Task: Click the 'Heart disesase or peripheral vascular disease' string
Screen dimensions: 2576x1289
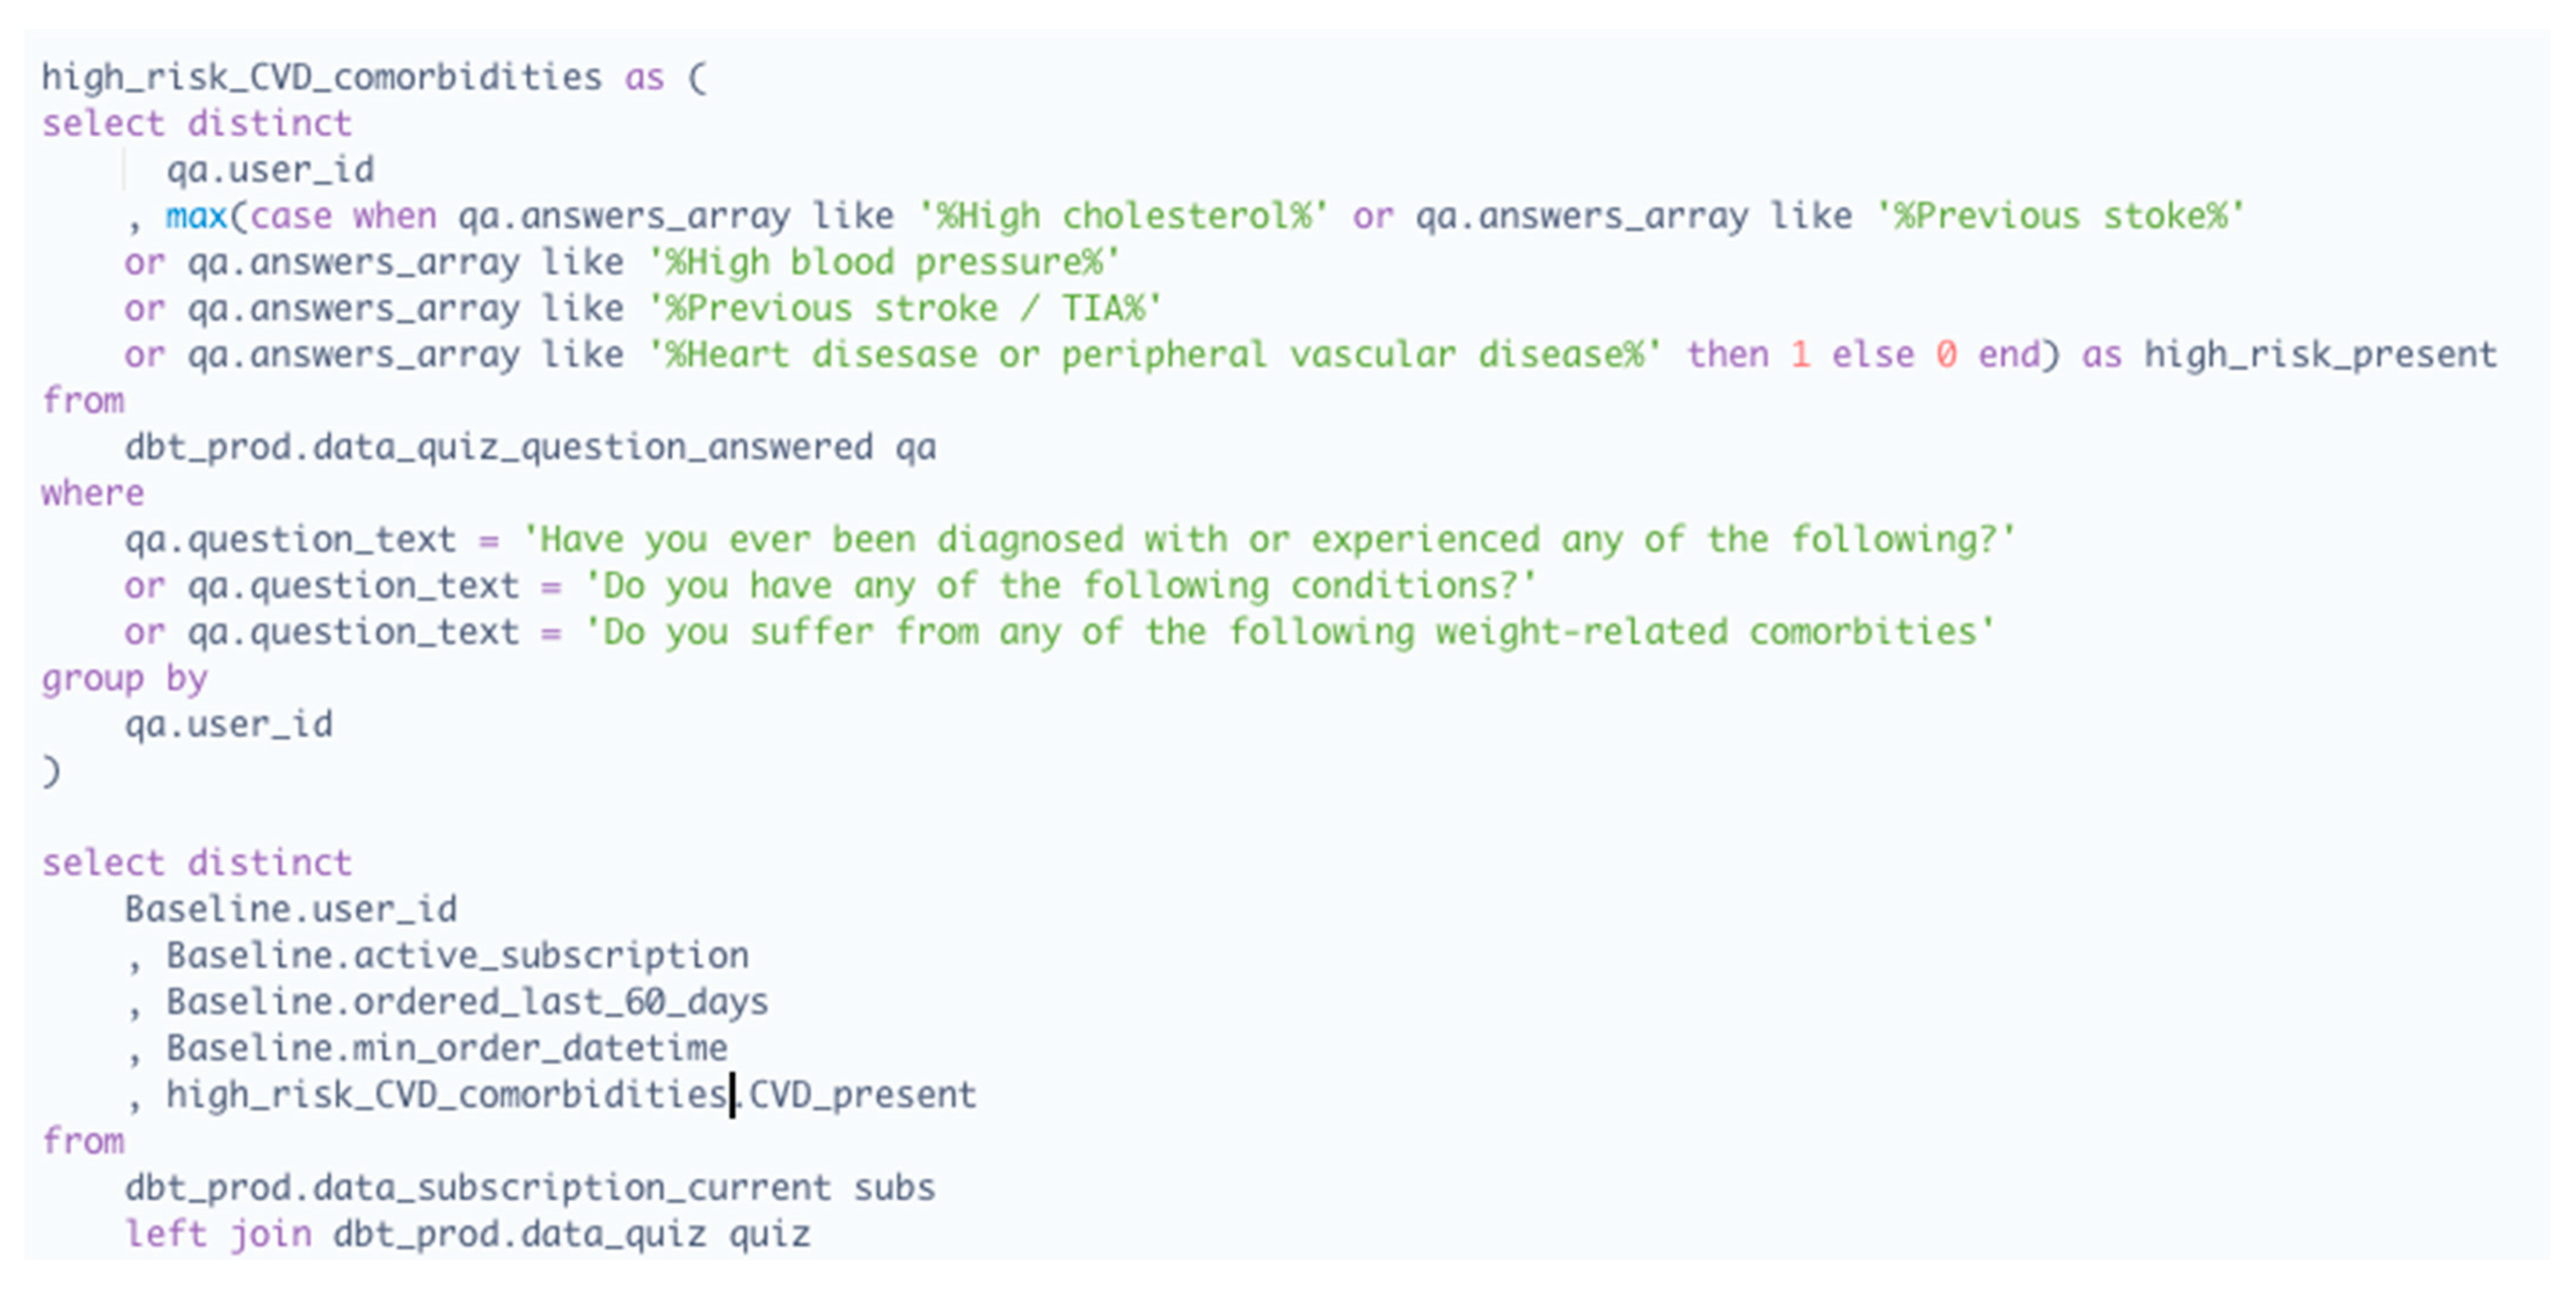Action: point(1154,355)
